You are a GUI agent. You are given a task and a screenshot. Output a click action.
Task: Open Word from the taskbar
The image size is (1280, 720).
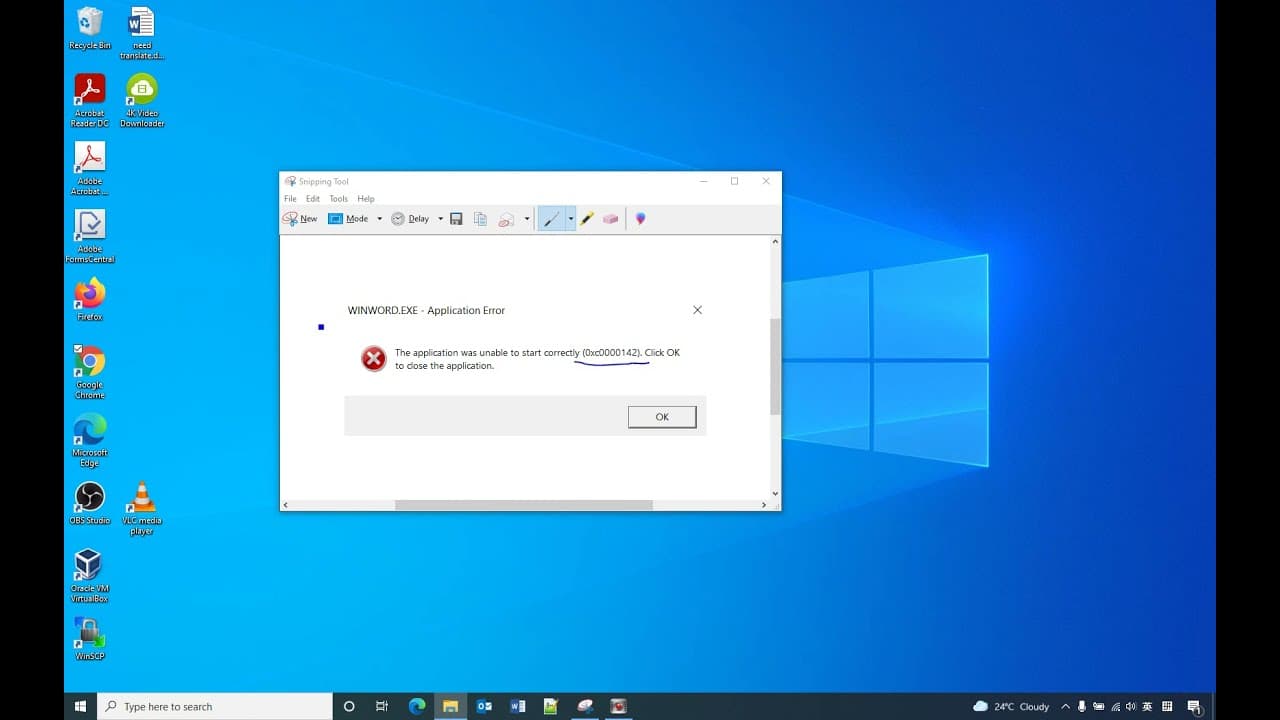click(517, 706)
